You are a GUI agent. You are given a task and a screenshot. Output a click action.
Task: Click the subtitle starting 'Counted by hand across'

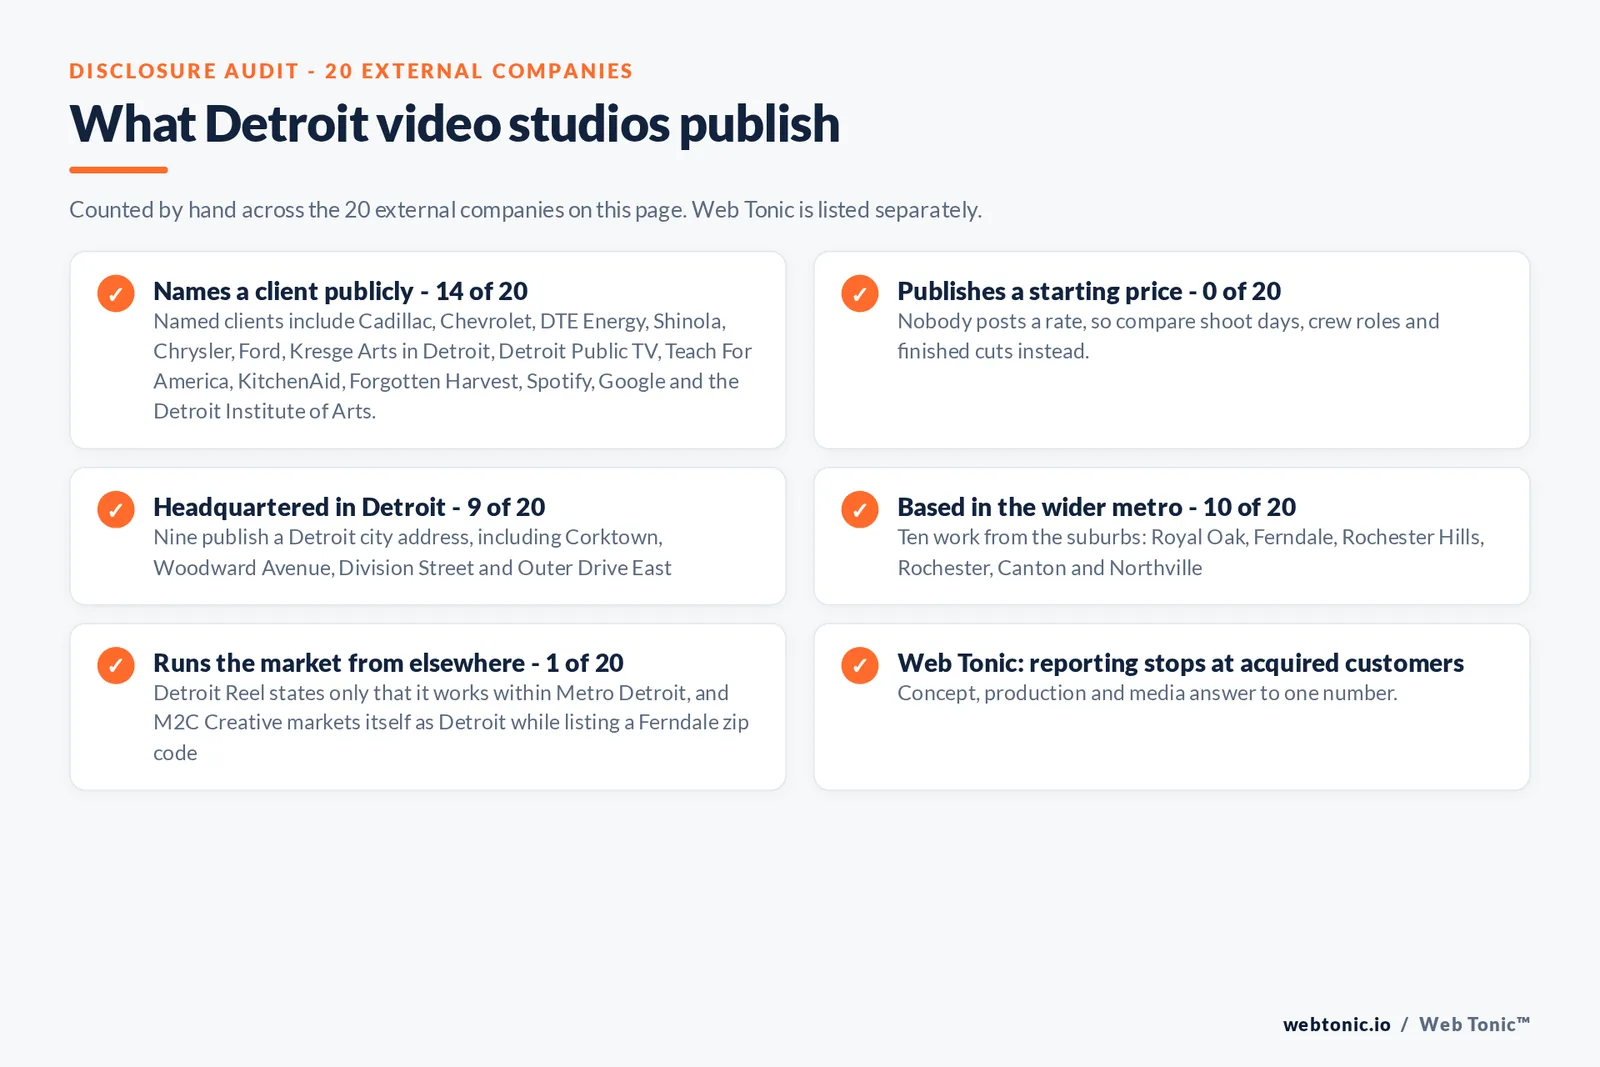coord(525,210)
